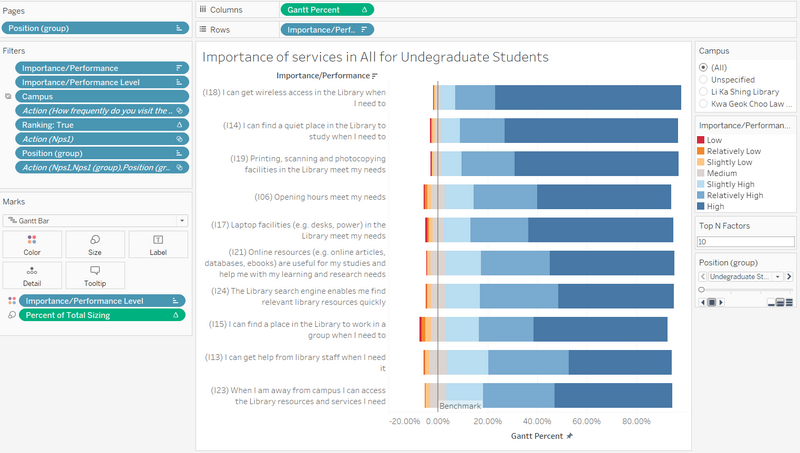
Task: Click the Importance/Performance column header
Action: point(323,76)
